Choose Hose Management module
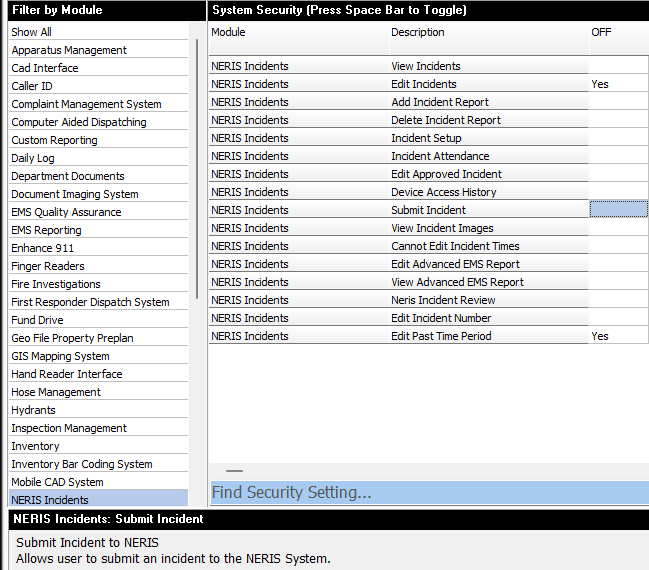Image resolution: width=649 pixels, height=570 pixels. click(x=99, y=392)
